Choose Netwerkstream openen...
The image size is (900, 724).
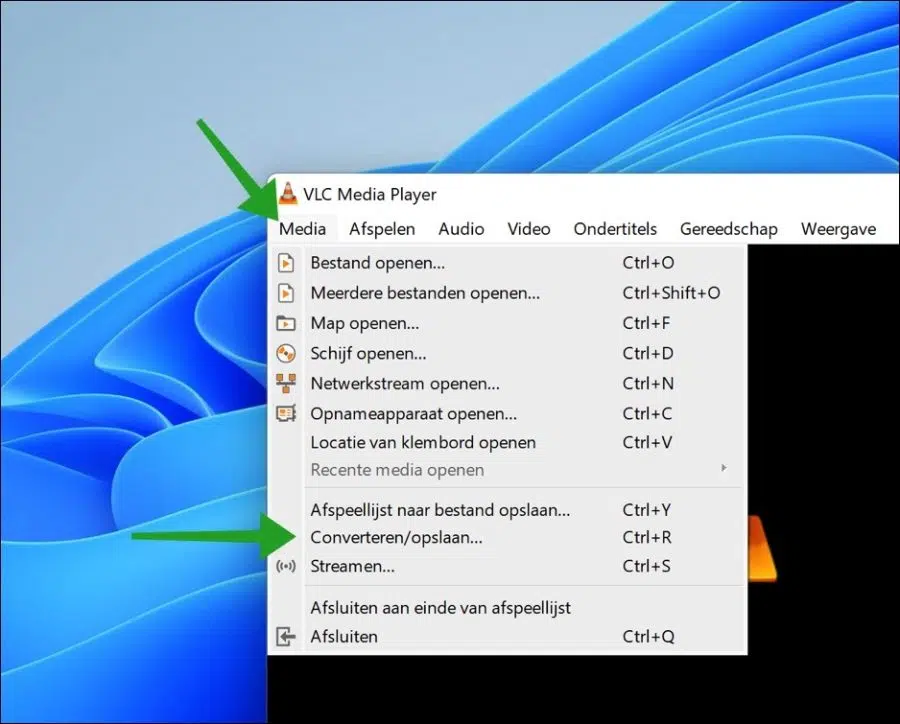[507, 383]
